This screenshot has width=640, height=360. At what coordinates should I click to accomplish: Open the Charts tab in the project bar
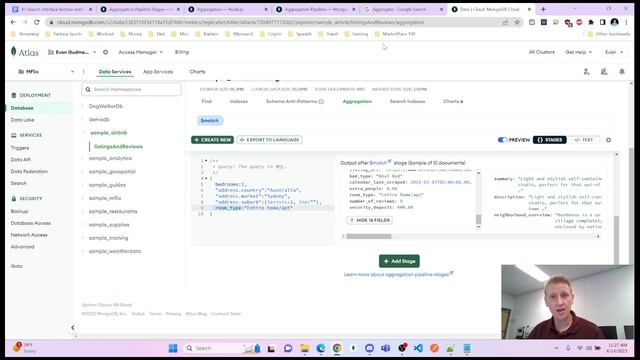197,72
